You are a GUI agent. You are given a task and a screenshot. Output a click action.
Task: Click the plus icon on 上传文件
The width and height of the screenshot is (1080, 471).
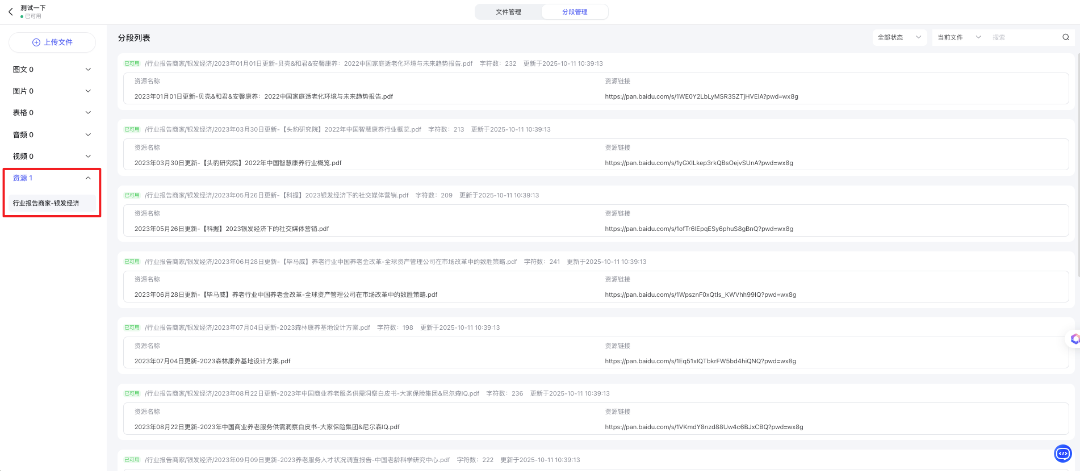(x=37, y=42)
